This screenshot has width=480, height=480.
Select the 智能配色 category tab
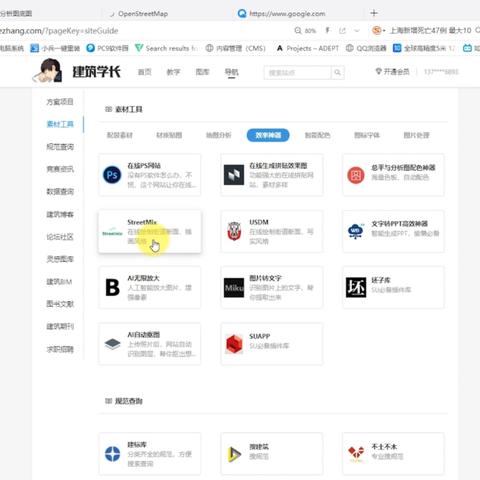tap(317, 135)
